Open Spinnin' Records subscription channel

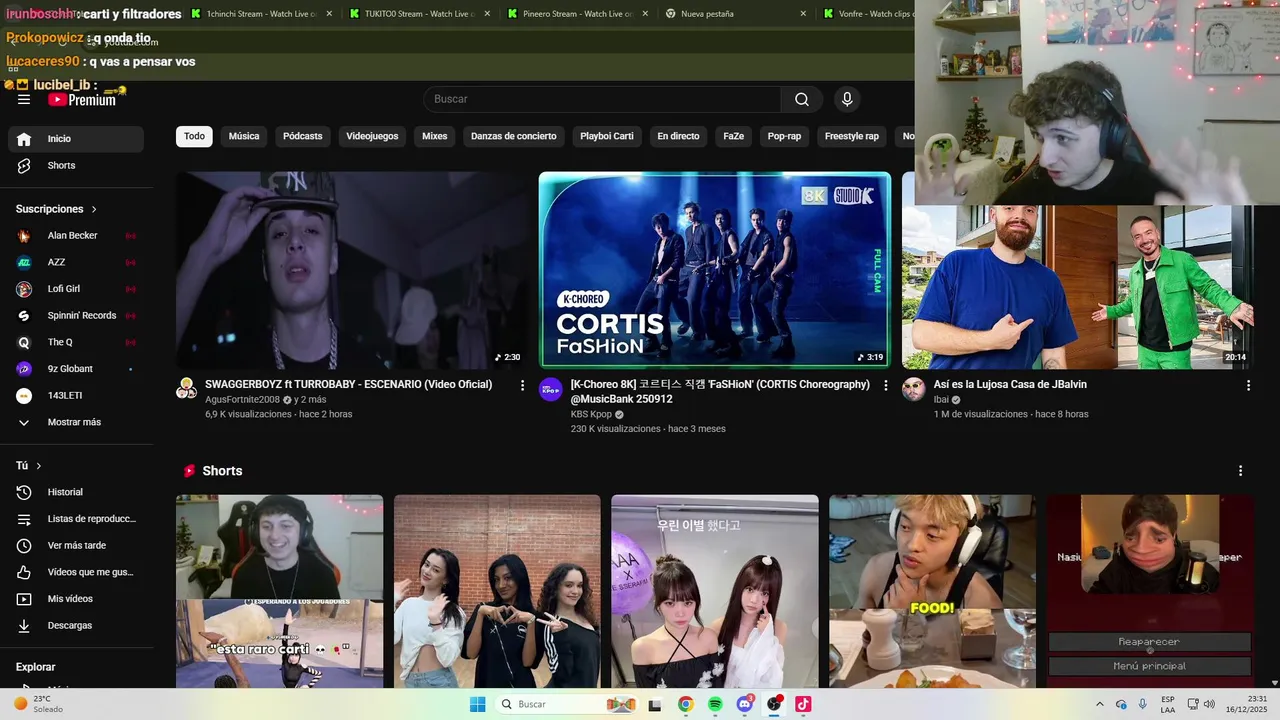pos(76,316)
